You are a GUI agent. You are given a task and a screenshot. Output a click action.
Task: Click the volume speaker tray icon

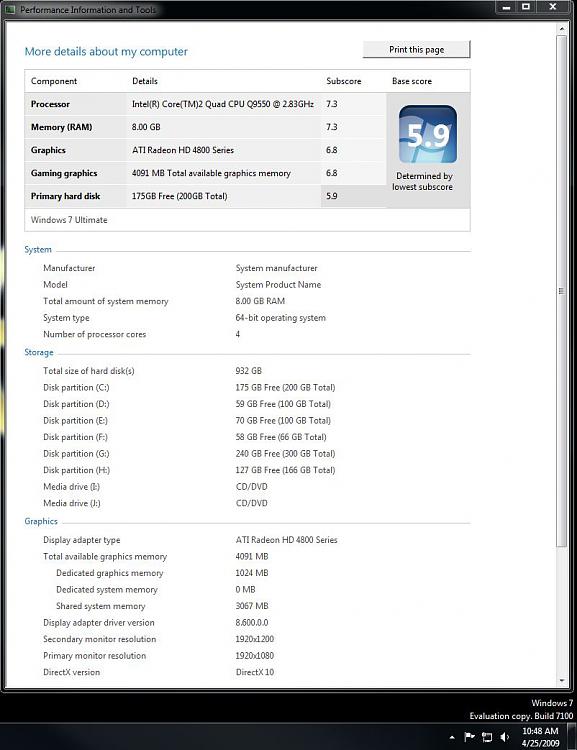point(504,737)
